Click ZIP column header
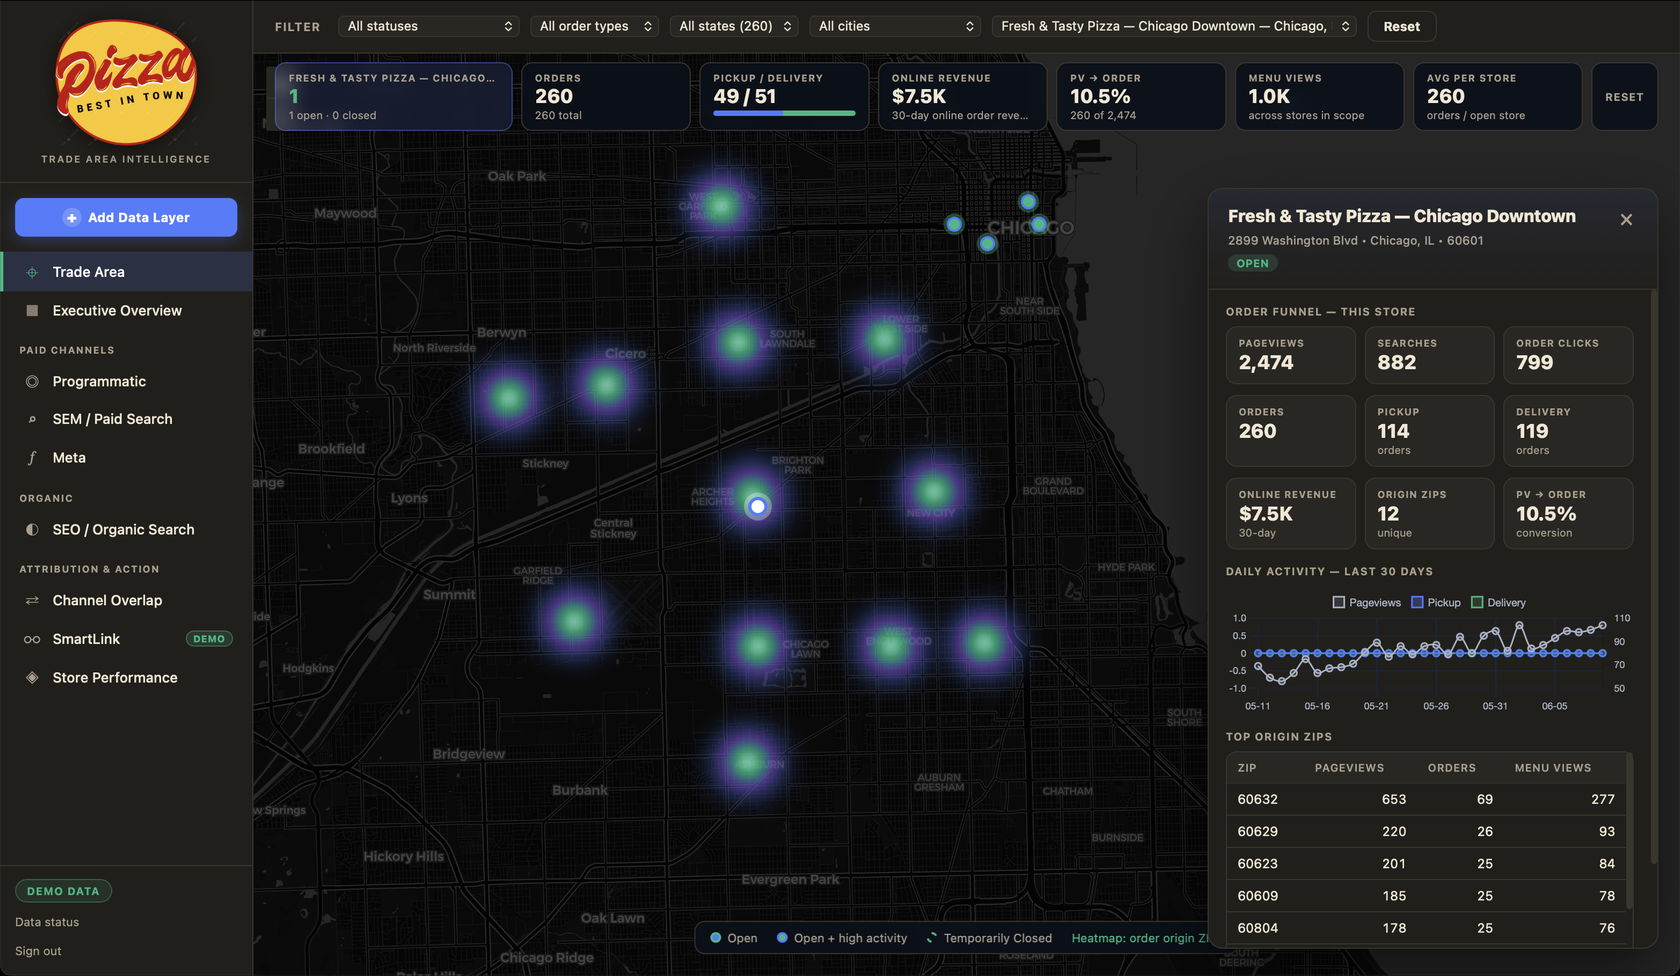This screenshot has width=1680, height=976. [x=1247, y=768]
